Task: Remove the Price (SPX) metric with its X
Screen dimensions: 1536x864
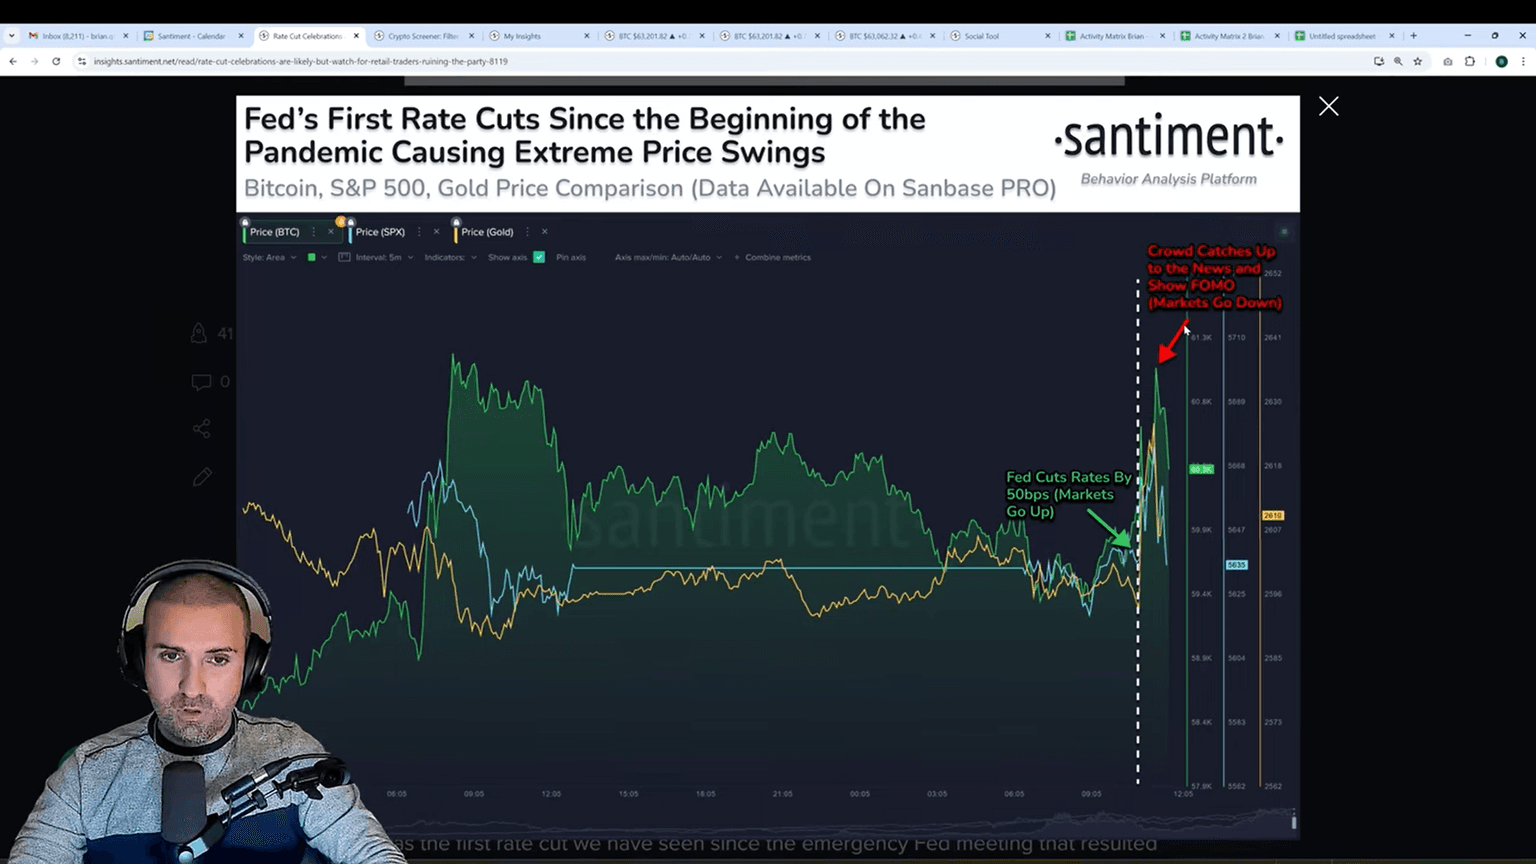Action: click(436, 232)
